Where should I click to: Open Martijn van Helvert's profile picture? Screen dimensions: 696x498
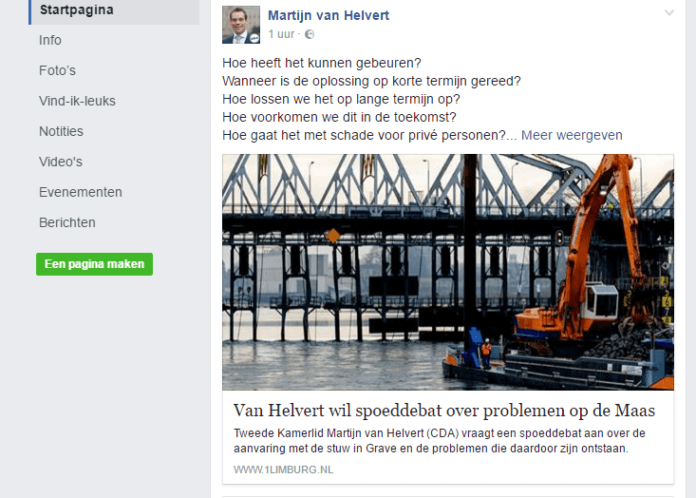[x=241, y=25]
